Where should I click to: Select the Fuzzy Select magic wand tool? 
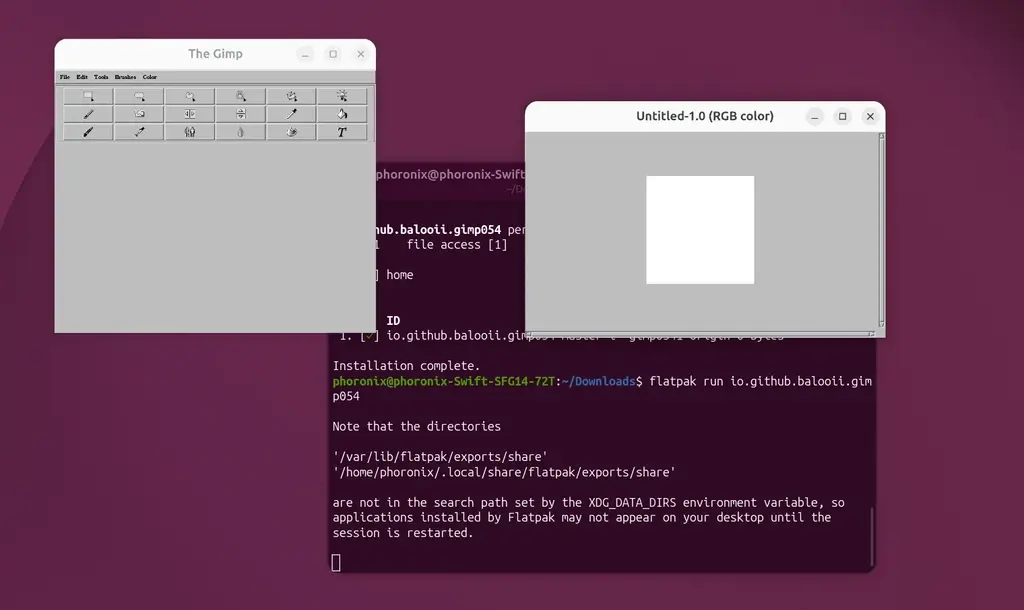[241, 96]
